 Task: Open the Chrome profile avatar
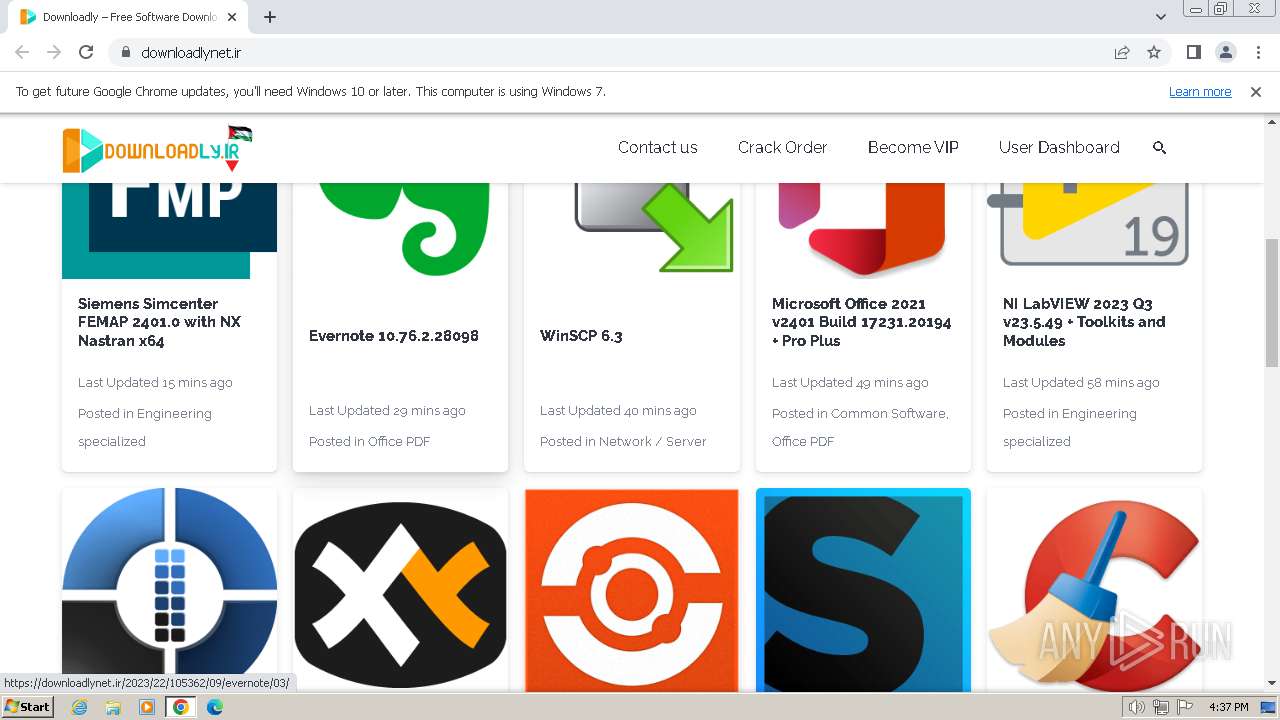pos(1225,52)
